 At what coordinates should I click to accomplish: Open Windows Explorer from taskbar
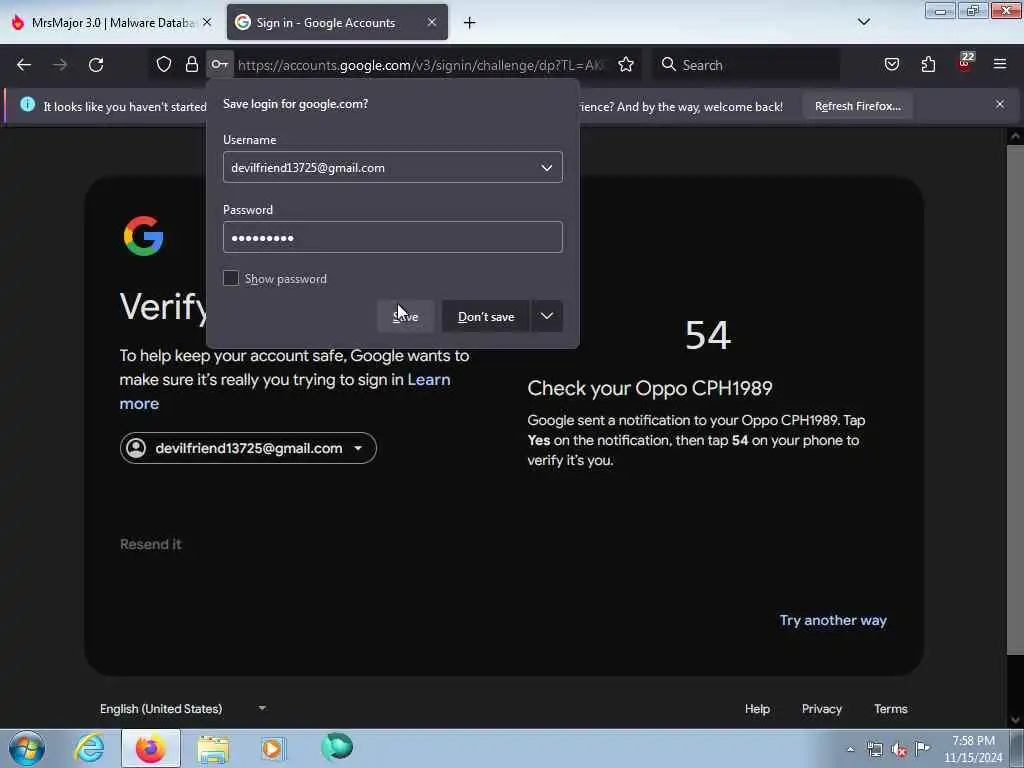click(213, 749)
